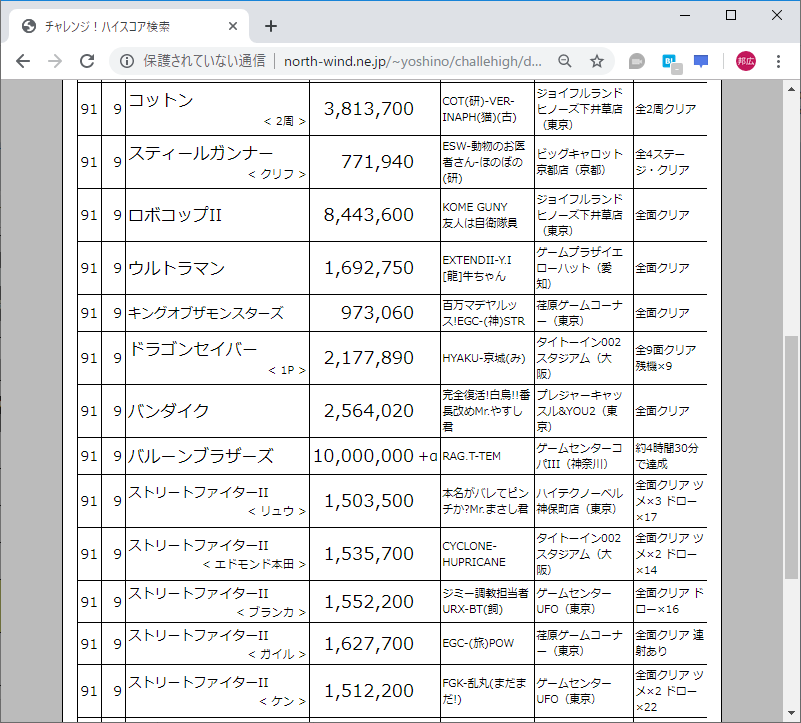This screenshot has width=801, height=723.
Task: Click location ゲームセンターコパIII（神奈川）
Action: pos(579,456)
